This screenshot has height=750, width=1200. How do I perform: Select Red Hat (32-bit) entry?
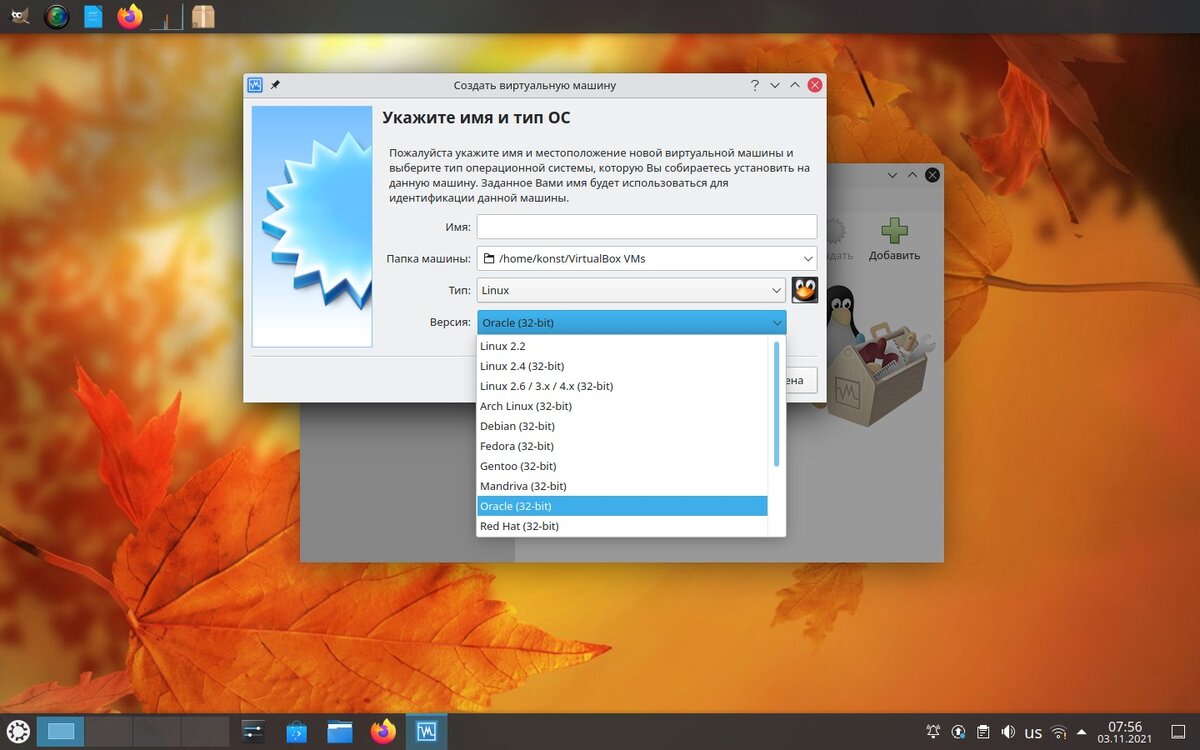point(622,526)
